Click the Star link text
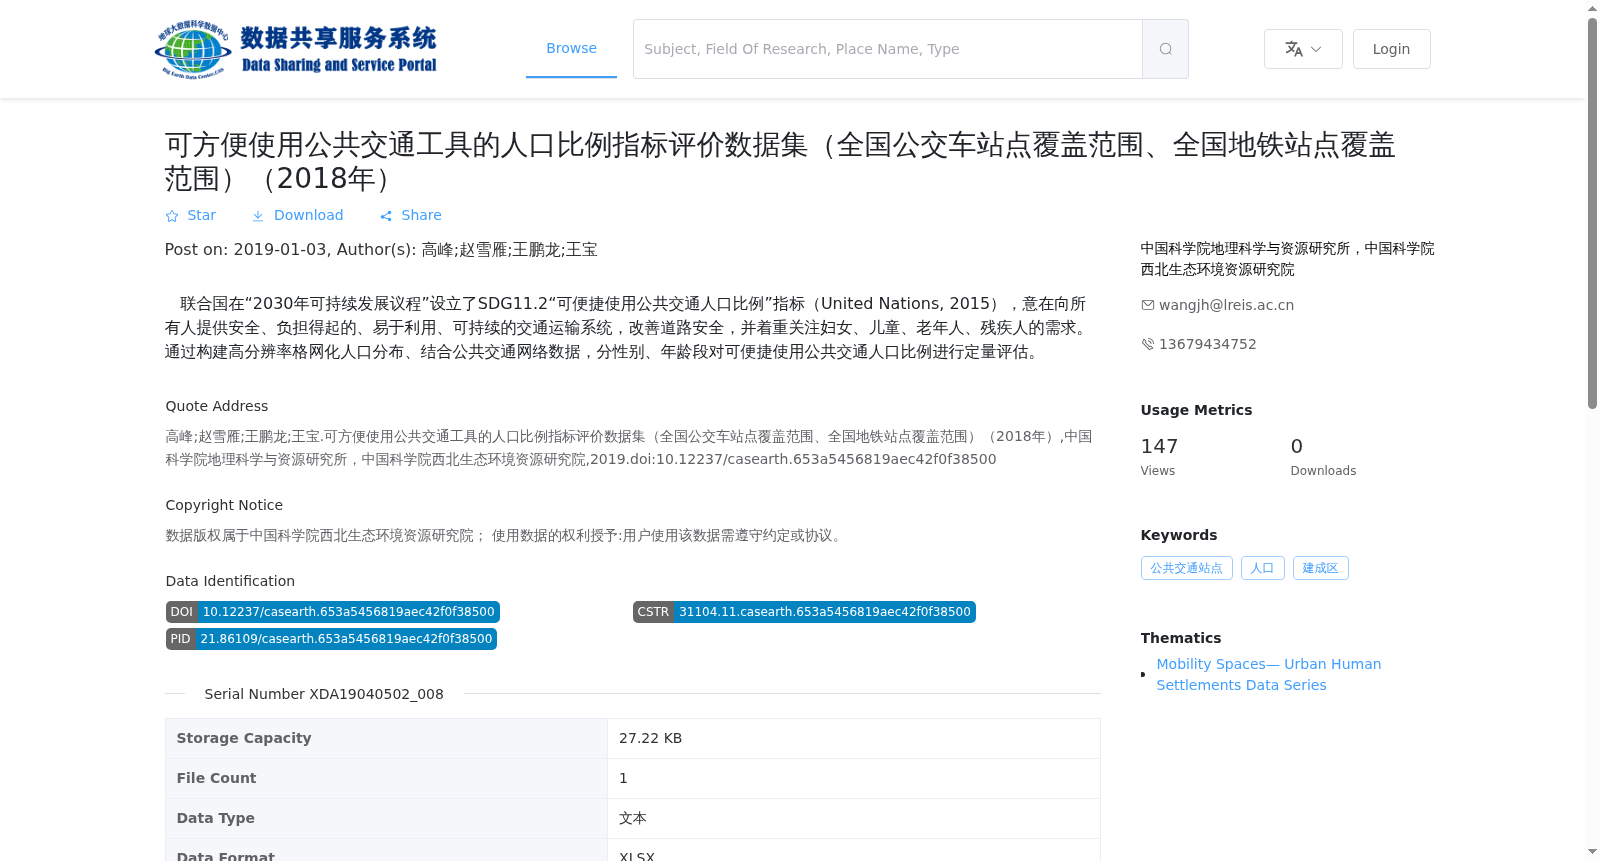This screenshot has height=861, width=1600. click(x=201, y=215)
